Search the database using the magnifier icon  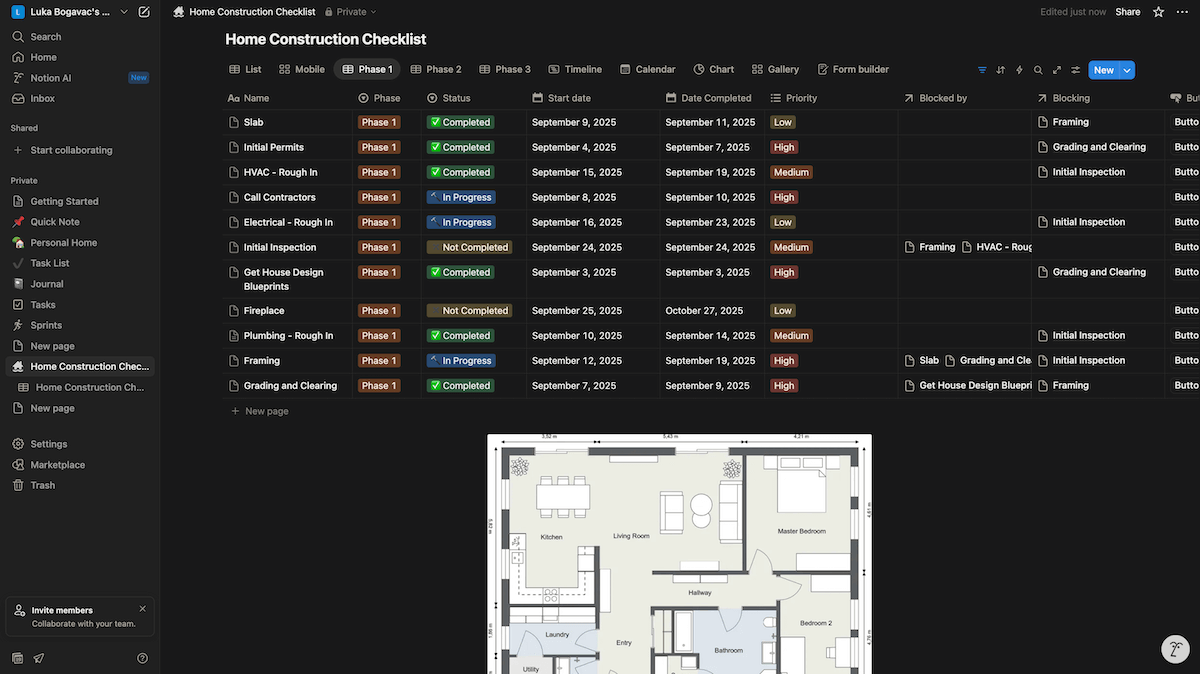pyautogui.click(x=1038, y=69)
